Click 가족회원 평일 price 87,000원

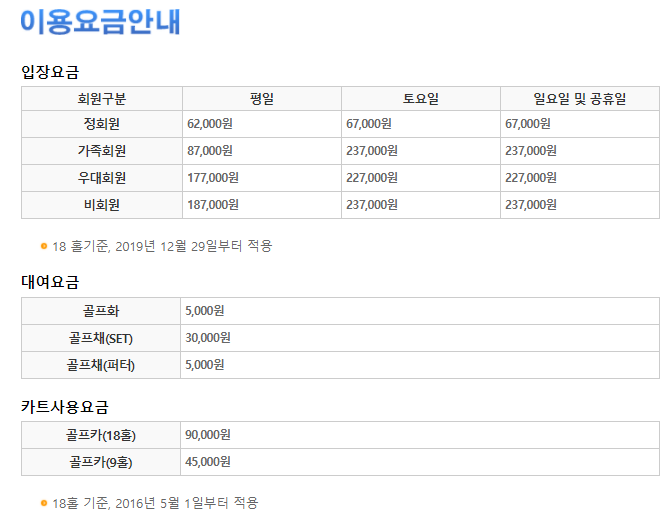210,151
